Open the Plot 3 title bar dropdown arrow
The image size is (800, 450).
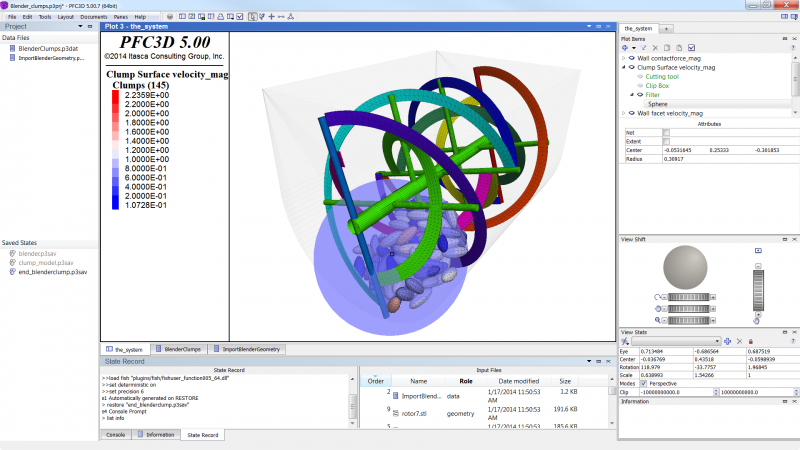point(589,27)
